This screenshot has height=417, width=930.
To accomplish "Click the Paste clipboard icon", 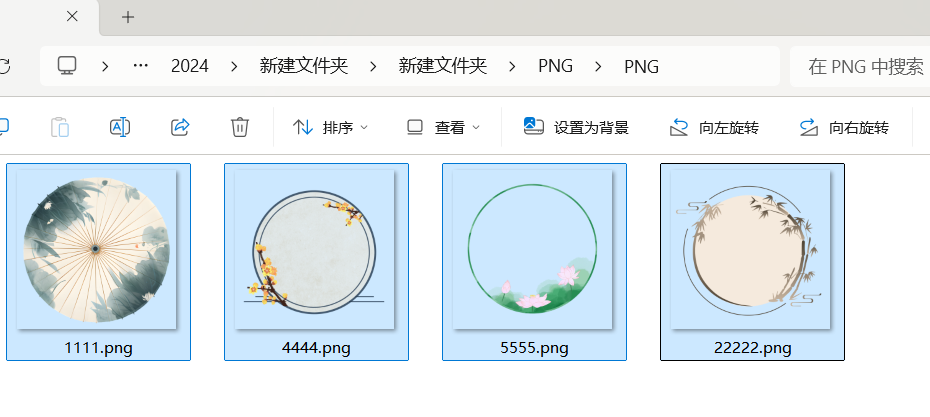I will pyautogui.click(x=60, y=127).
